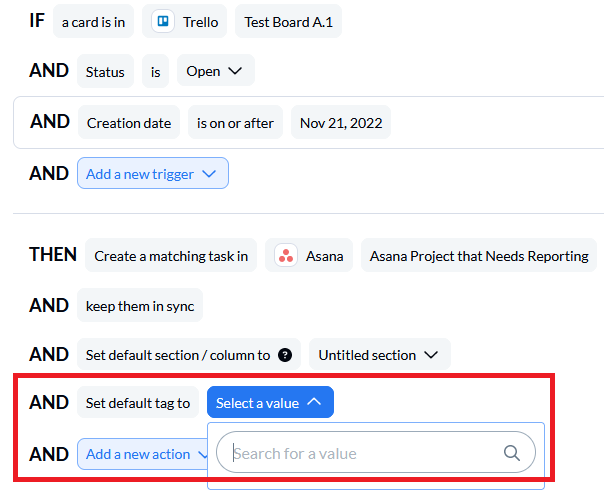The image size is (604, 496).
Task: Open the Status value Open dropdown
Action: click(x=216, y=71)
